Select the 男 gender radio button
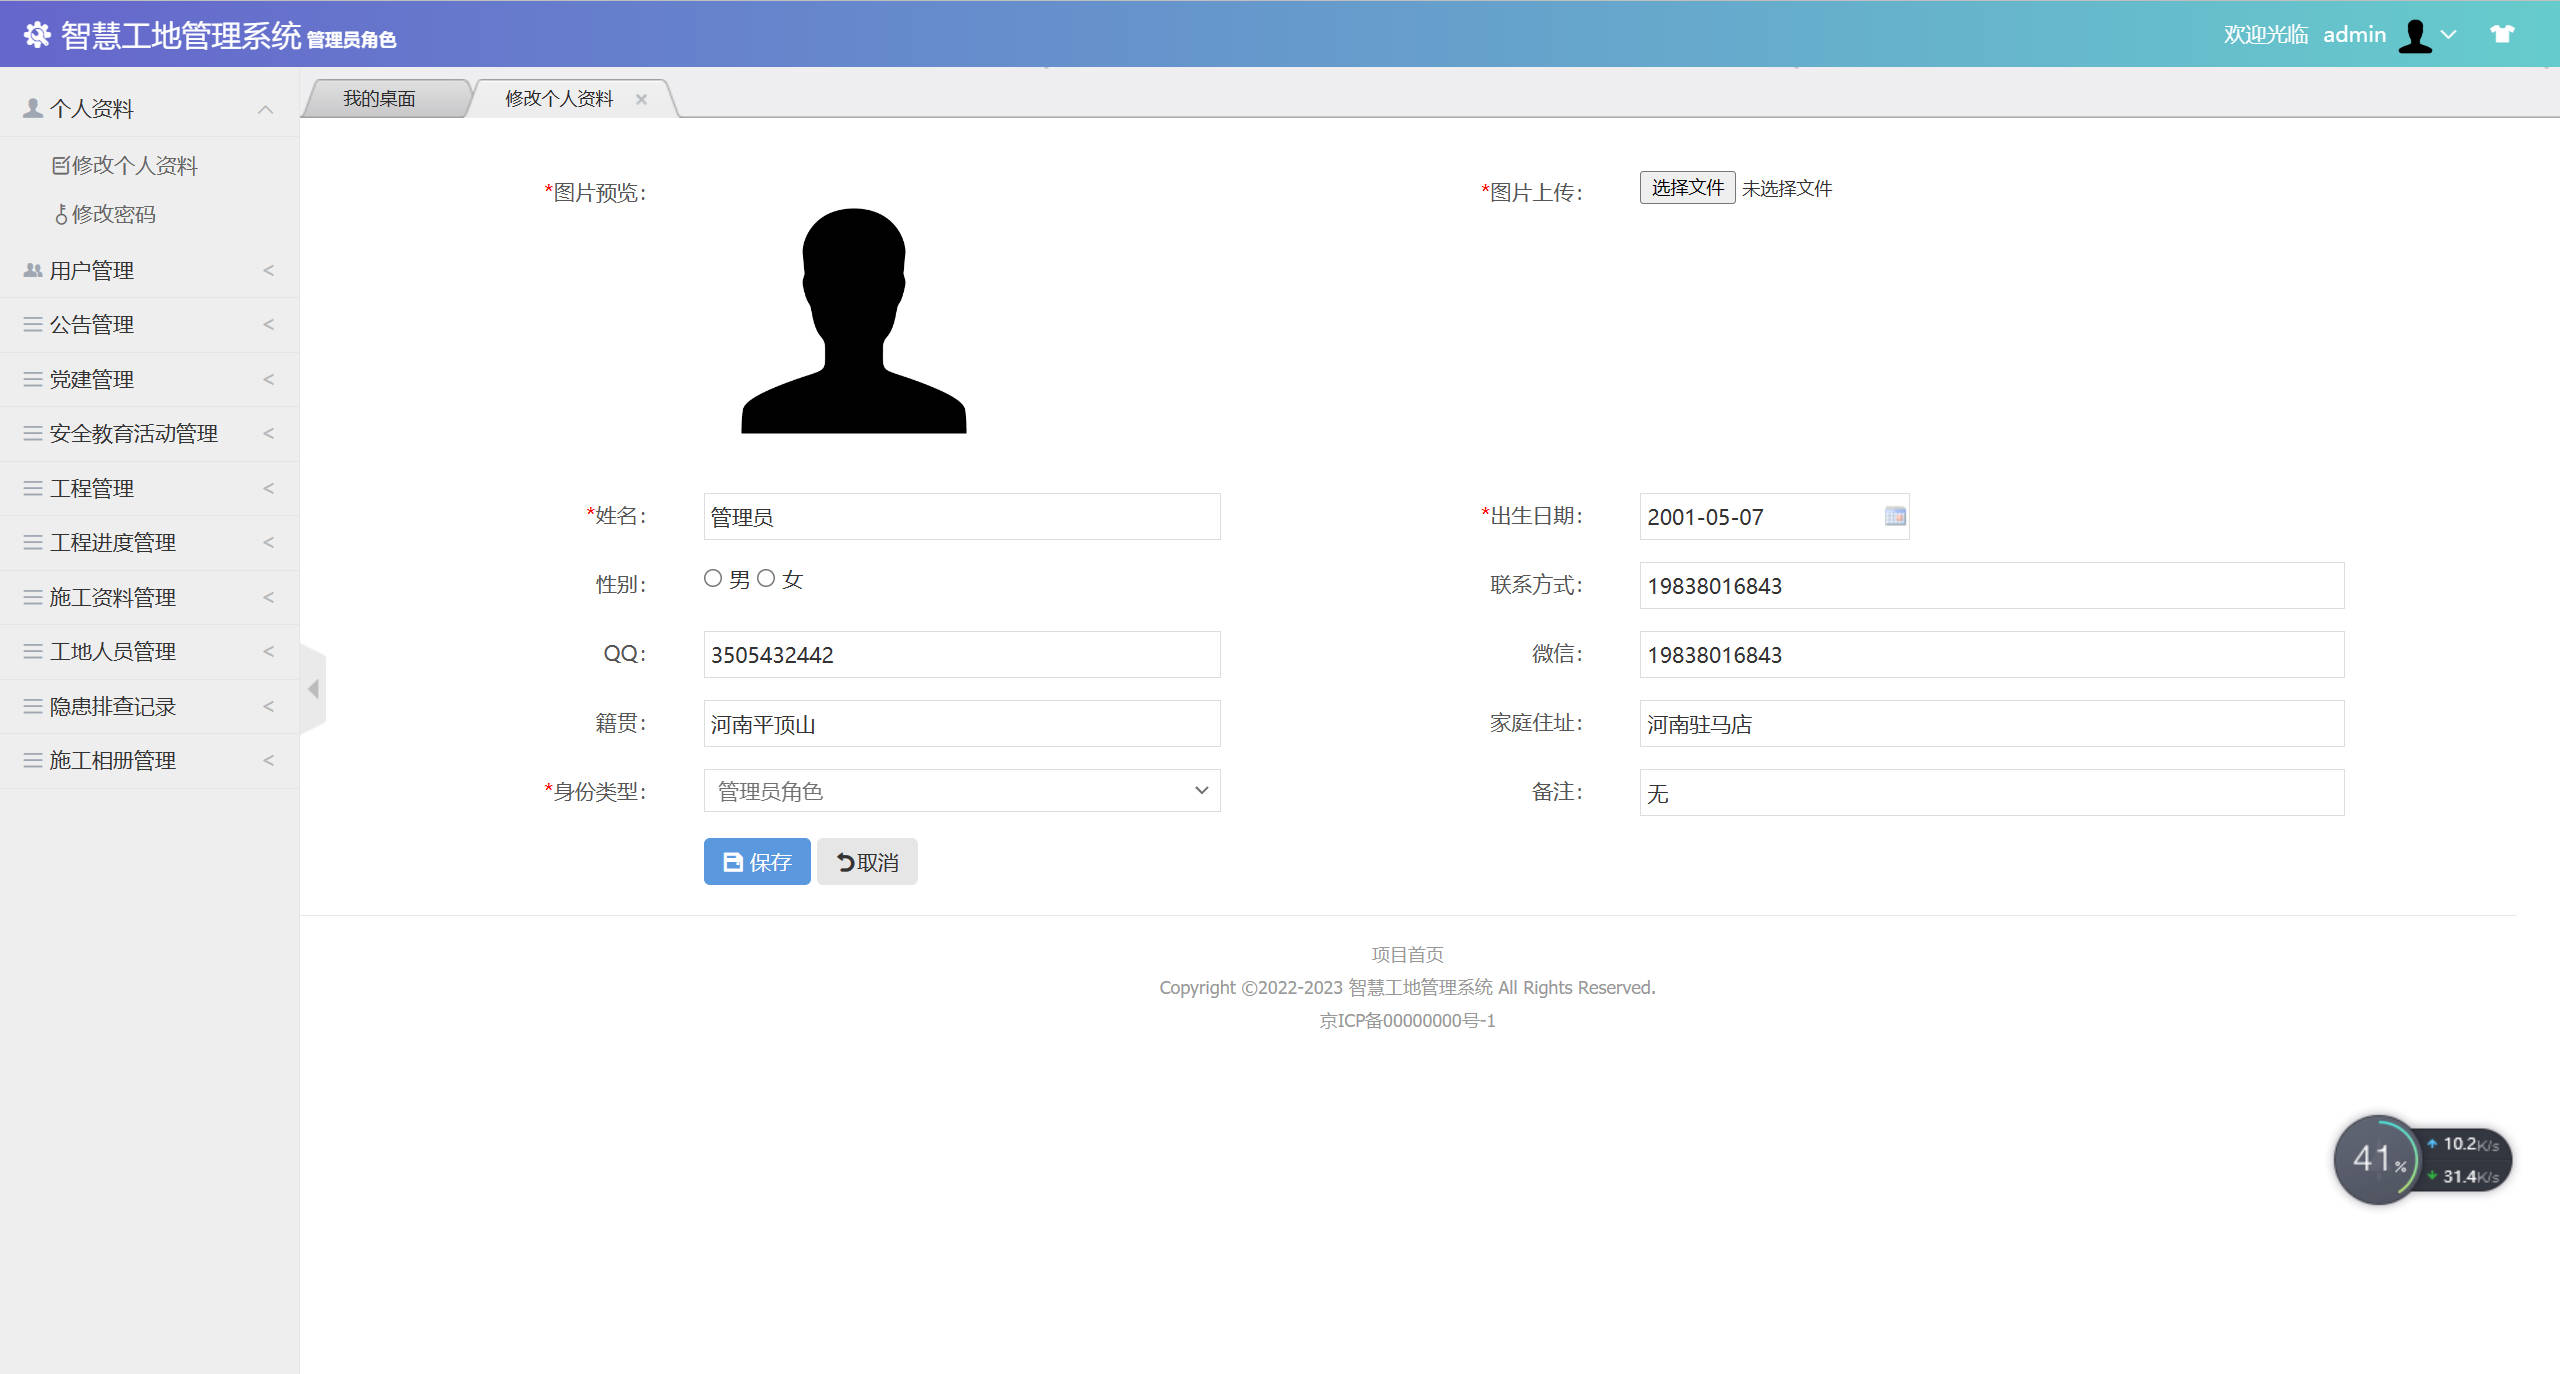Viewport: 2560px width, 1374px height. tap(713, 578)
